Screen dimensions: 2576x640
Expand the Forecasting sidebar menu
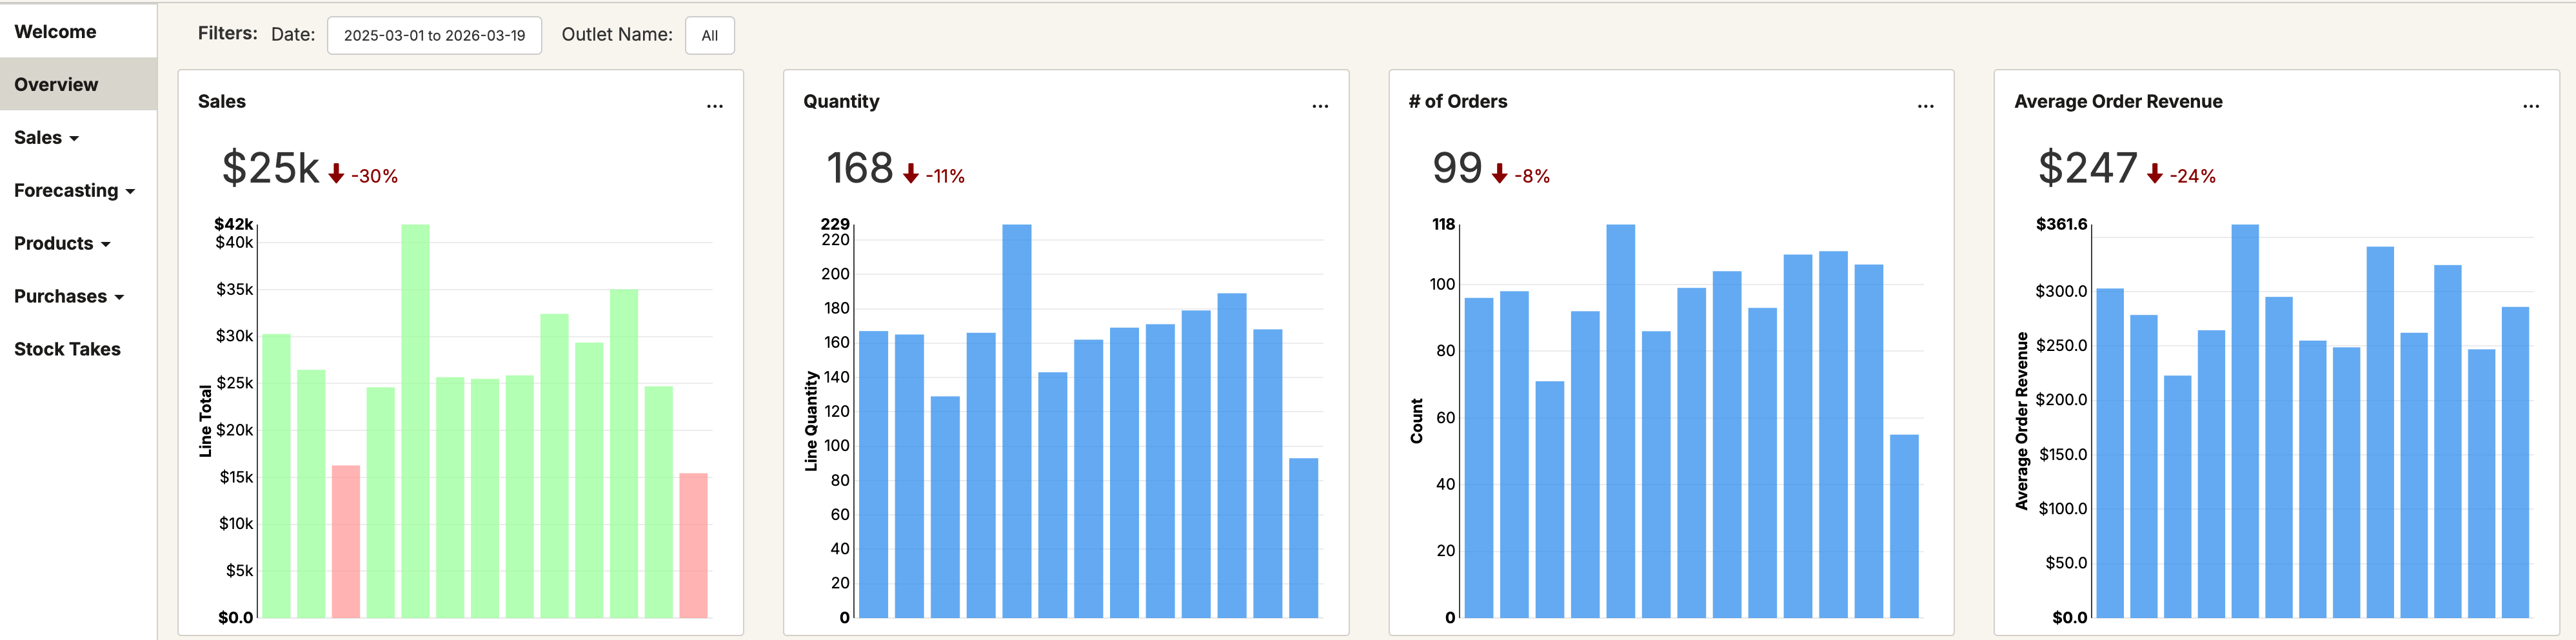[x=74, y=191]
